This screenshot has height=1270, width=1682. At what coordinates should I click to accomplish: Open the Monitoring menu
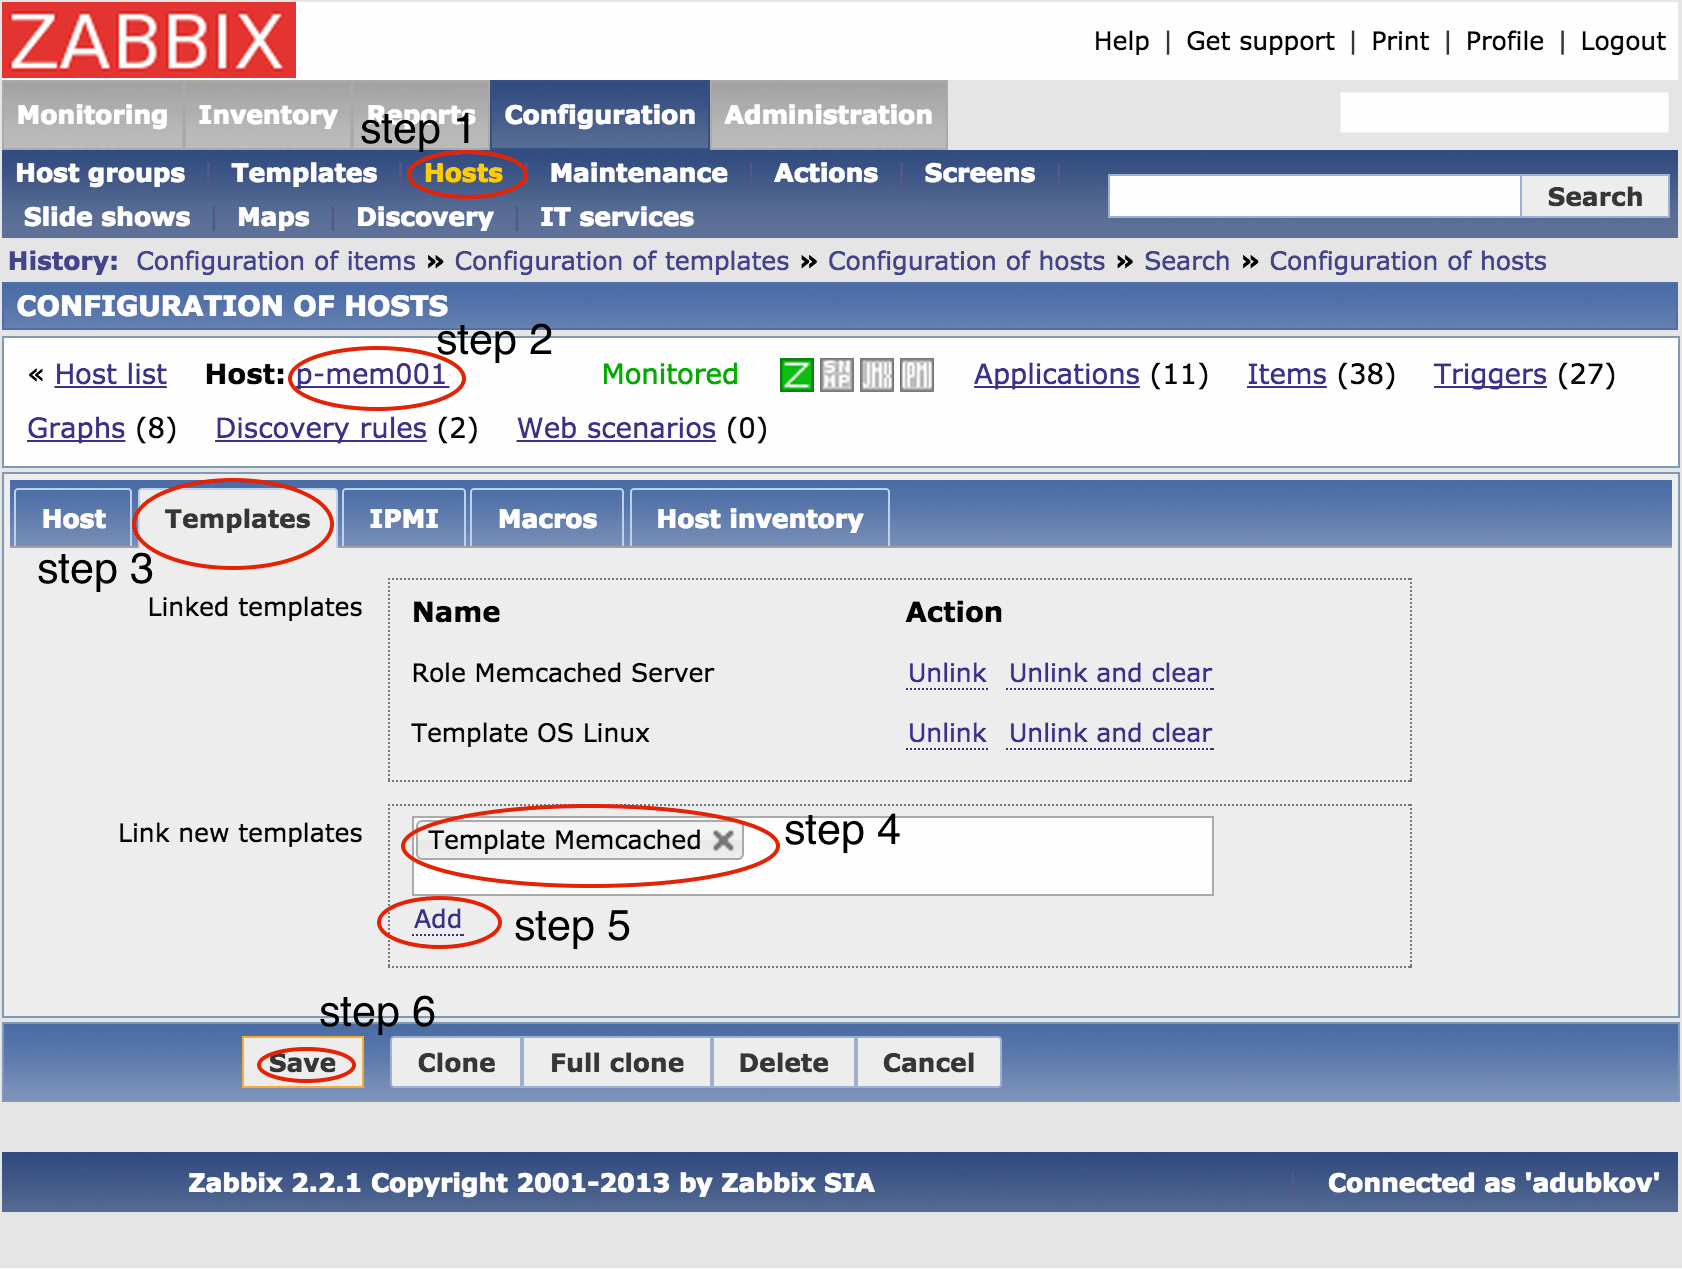[92, 114]
